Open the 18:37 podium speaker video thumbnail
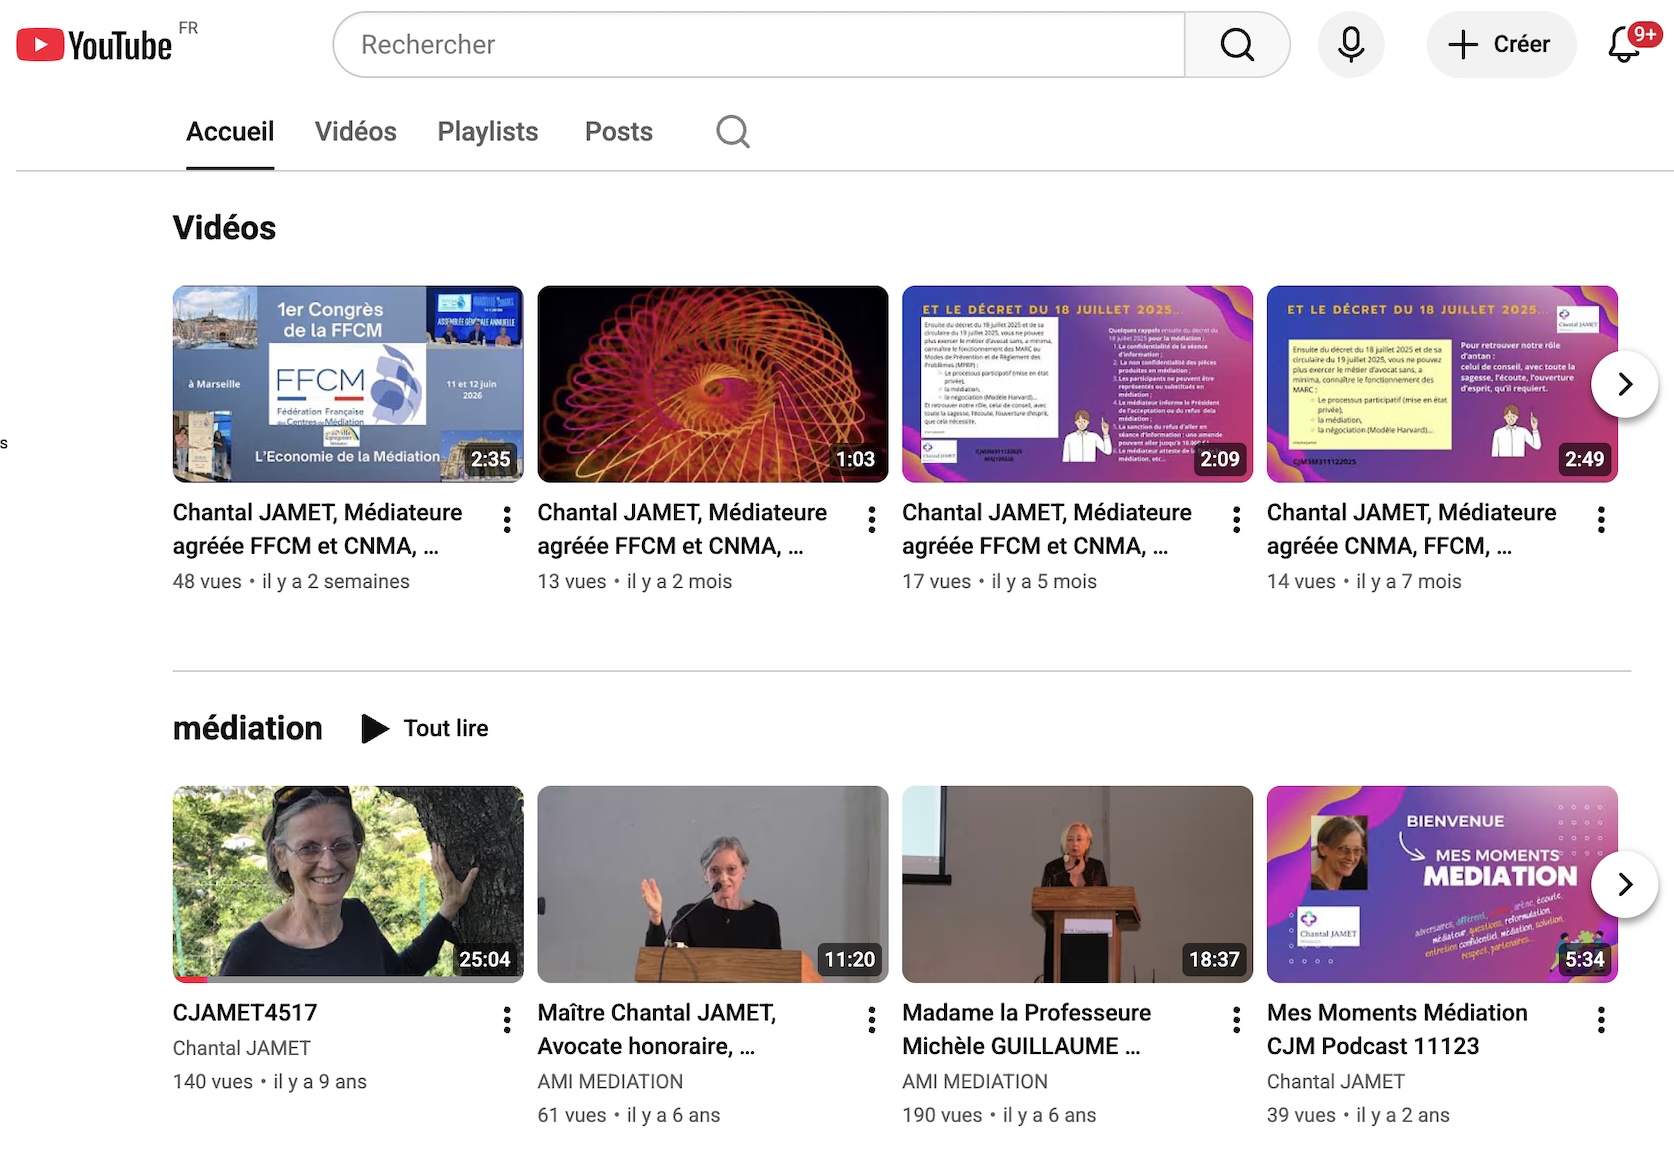The image size is (1674, 1156). 1077,884
